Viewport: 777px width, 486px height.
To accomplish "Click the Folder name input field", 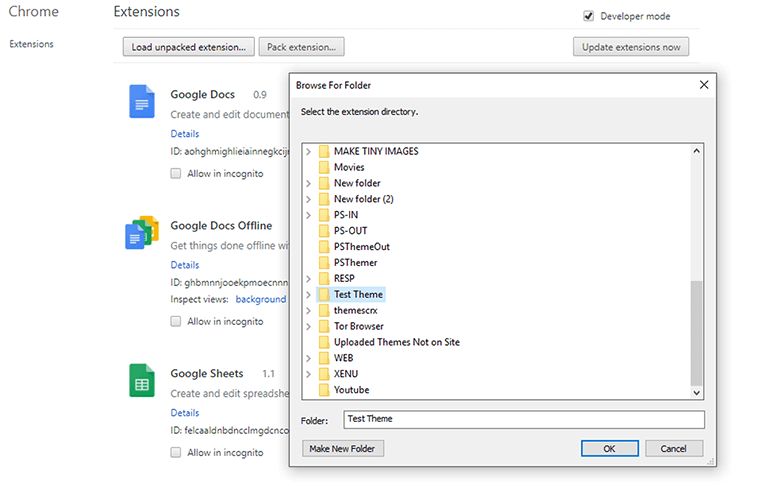I will tap(524, 419).
